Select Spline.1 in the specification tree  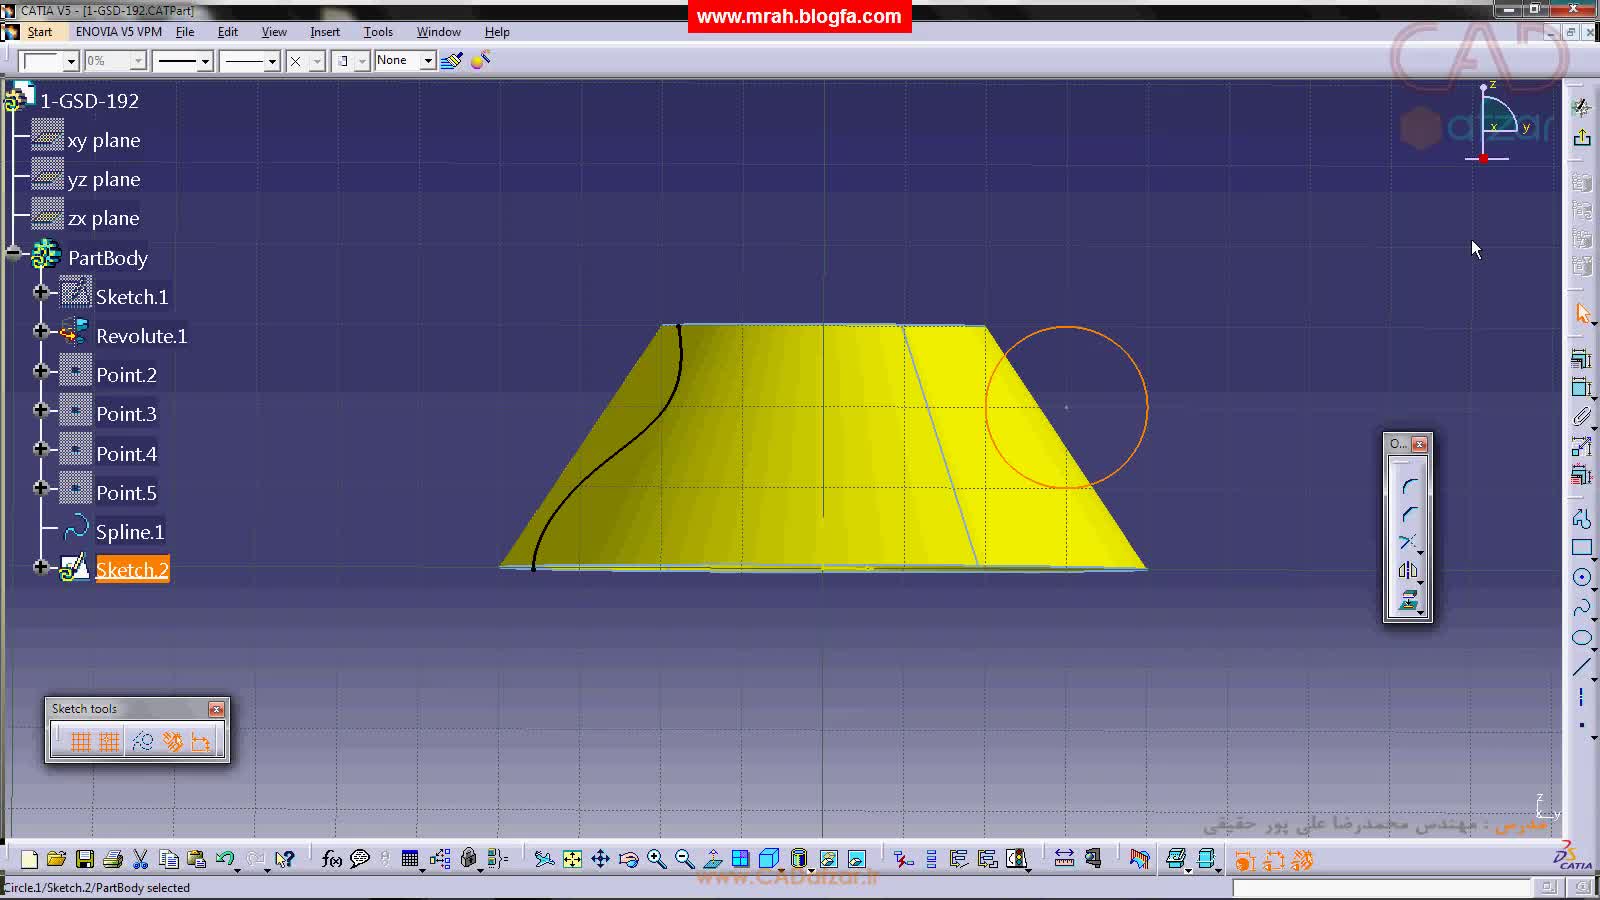coord(129,532)
